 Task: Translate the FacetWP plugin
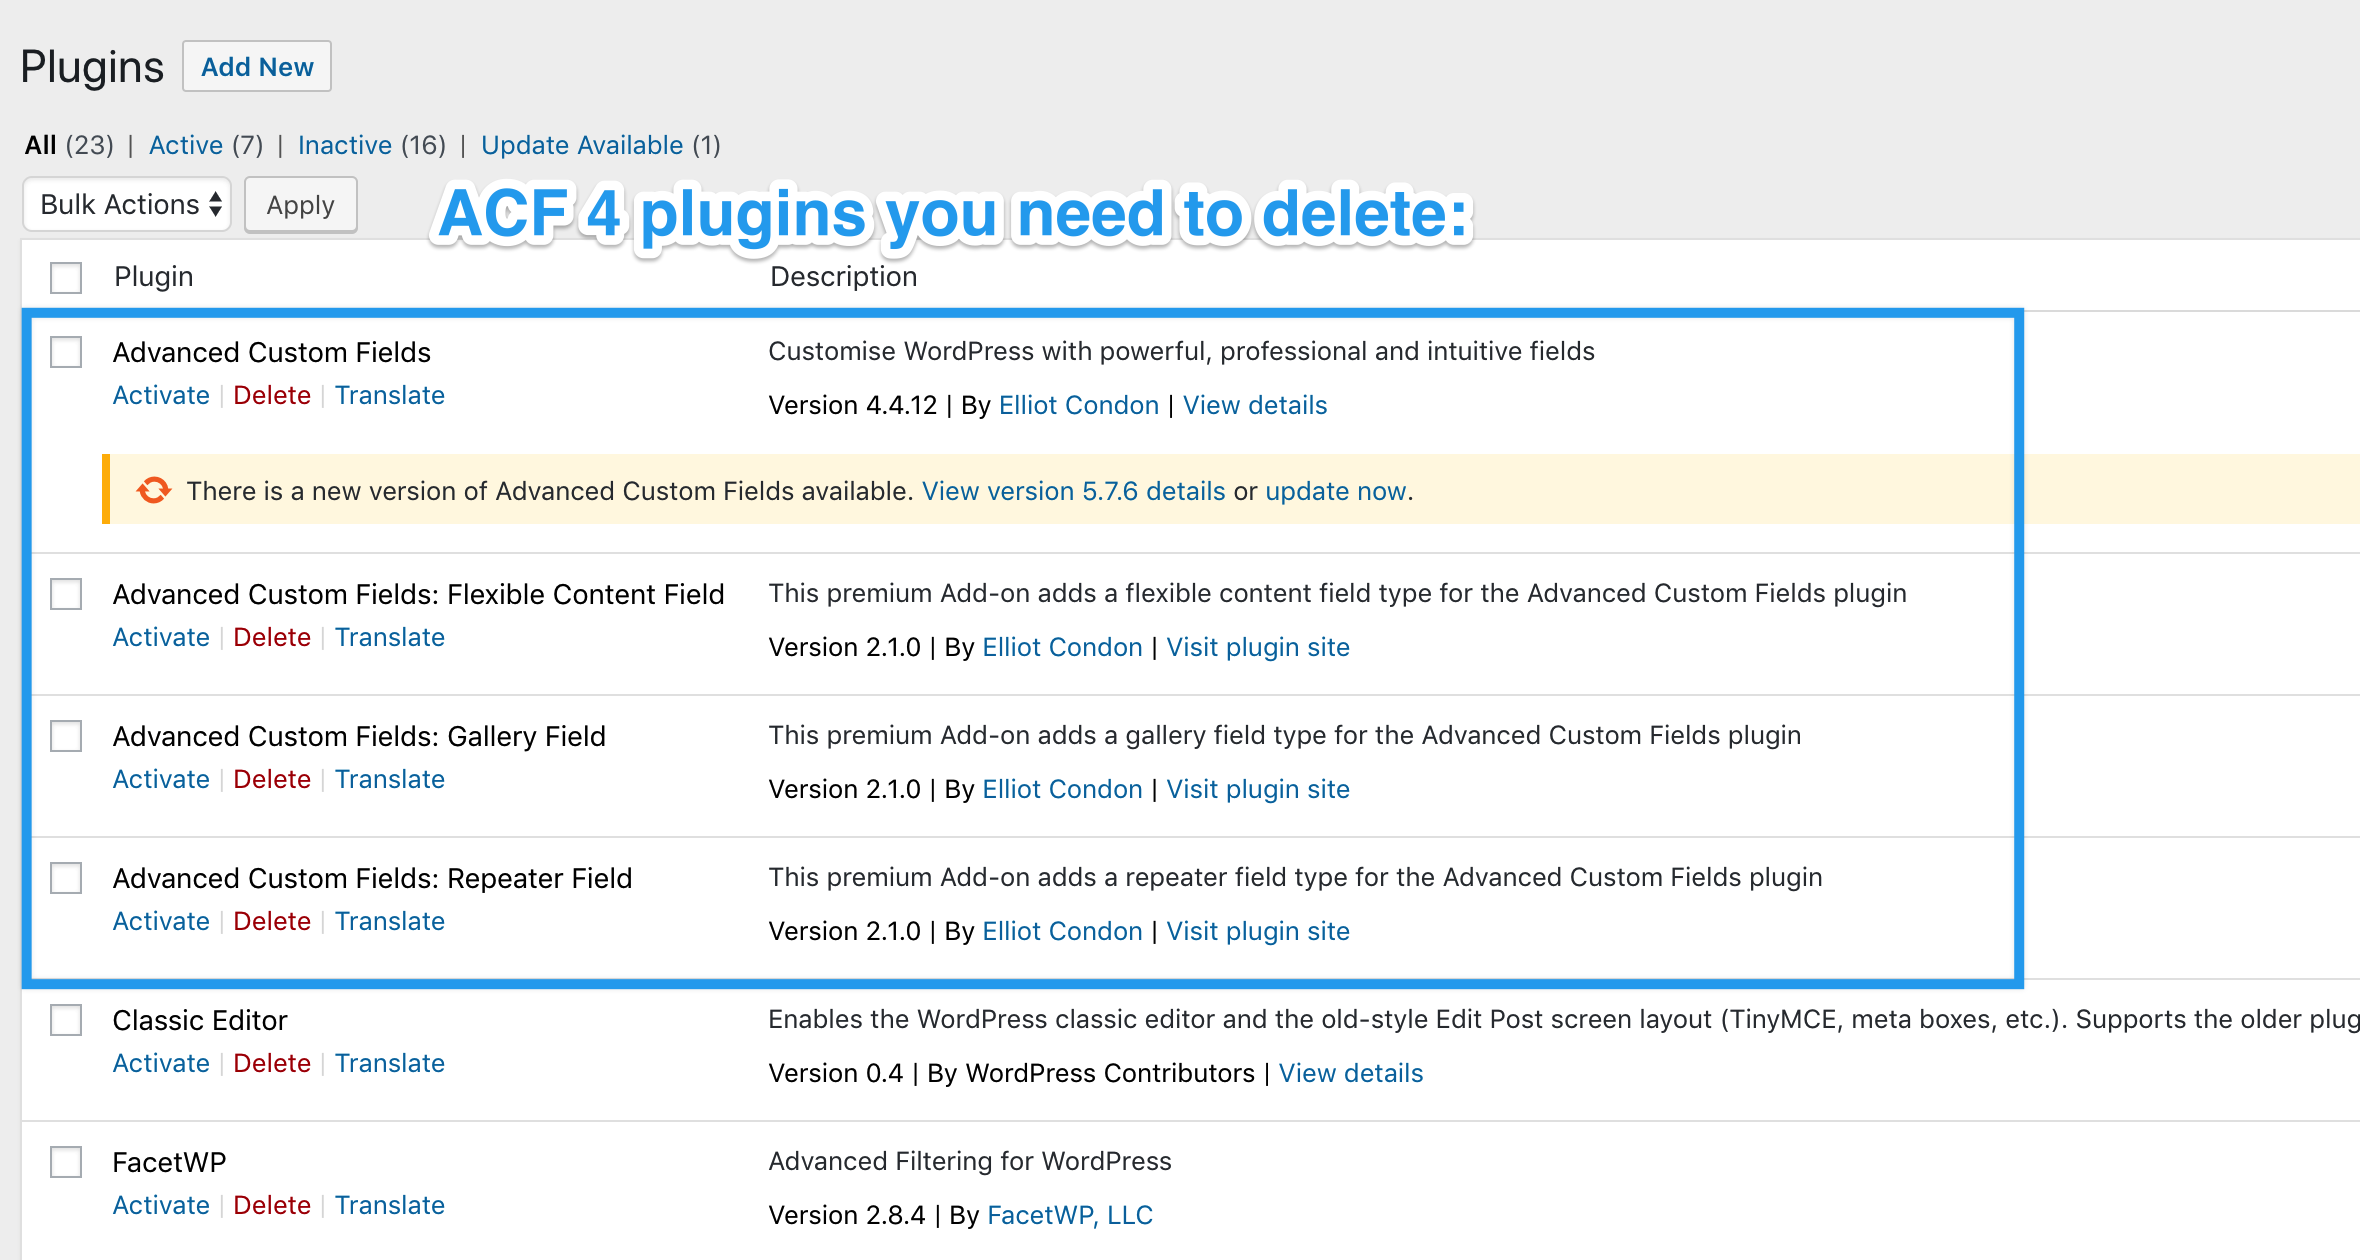point(390,1206)
